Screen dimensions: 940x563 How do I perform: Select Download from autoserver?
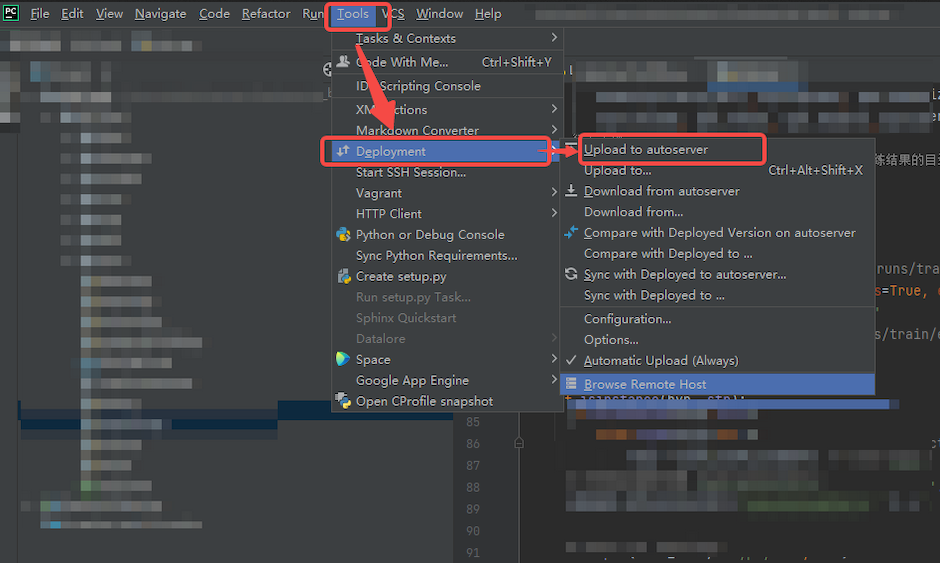tap(717, 191)
